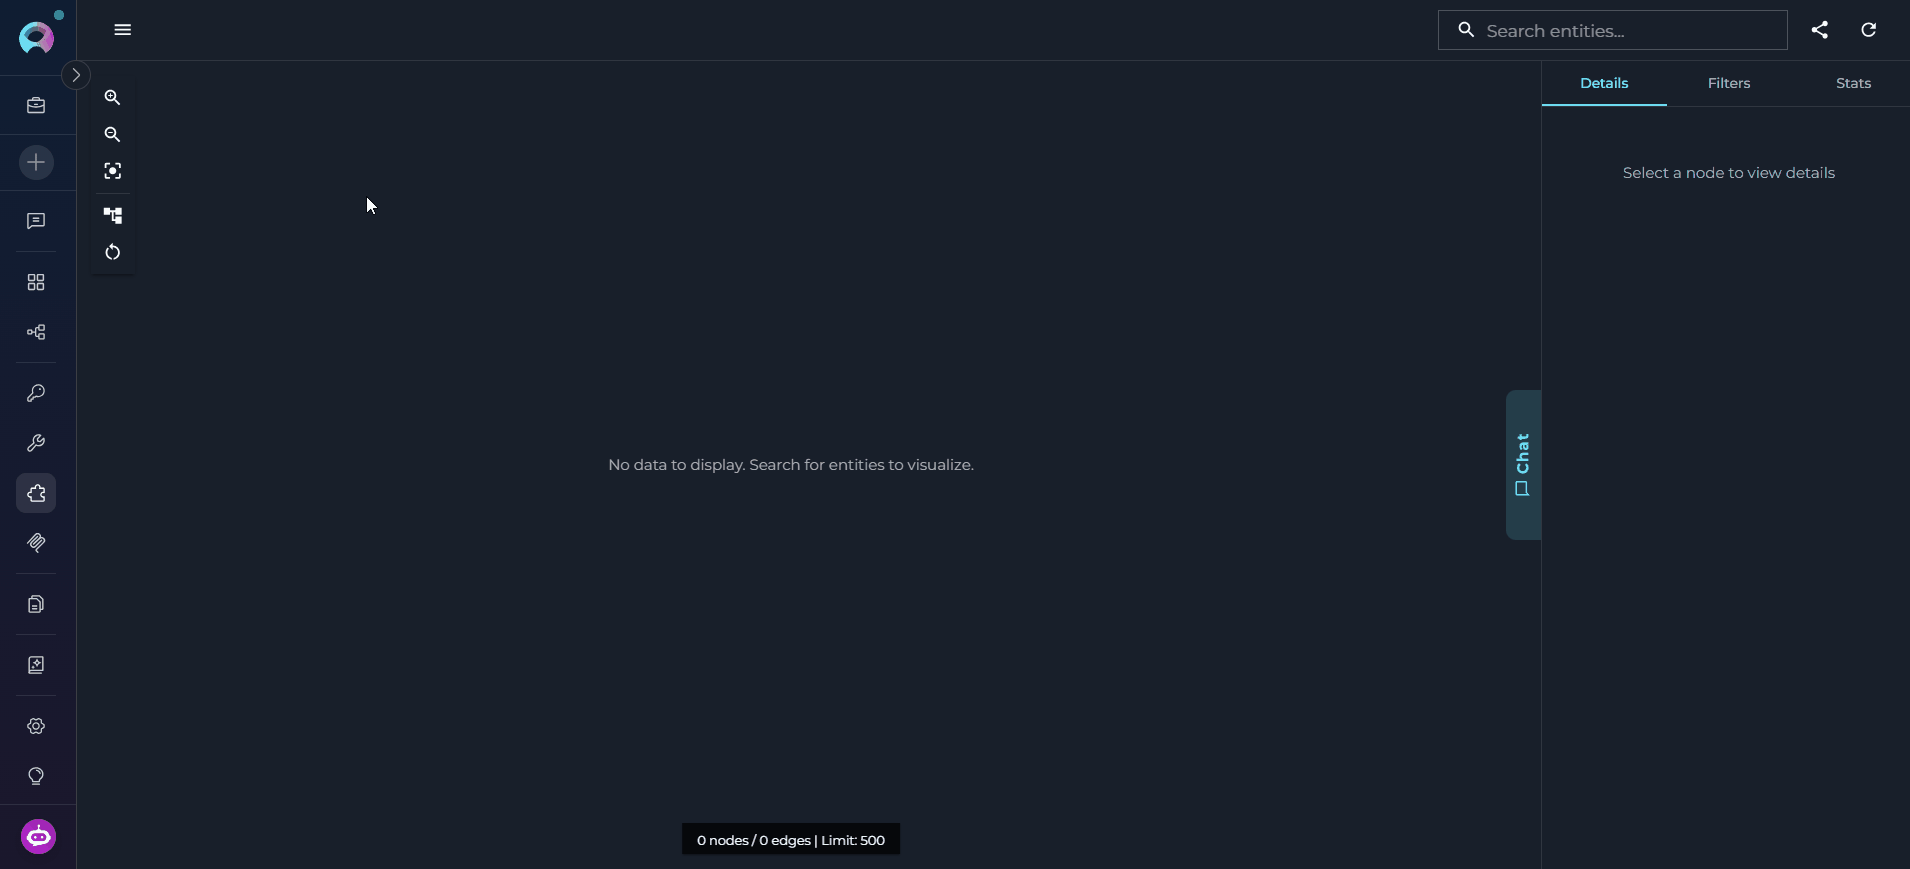
Task: Open the settings gear icon
Action: coord(36,726)
